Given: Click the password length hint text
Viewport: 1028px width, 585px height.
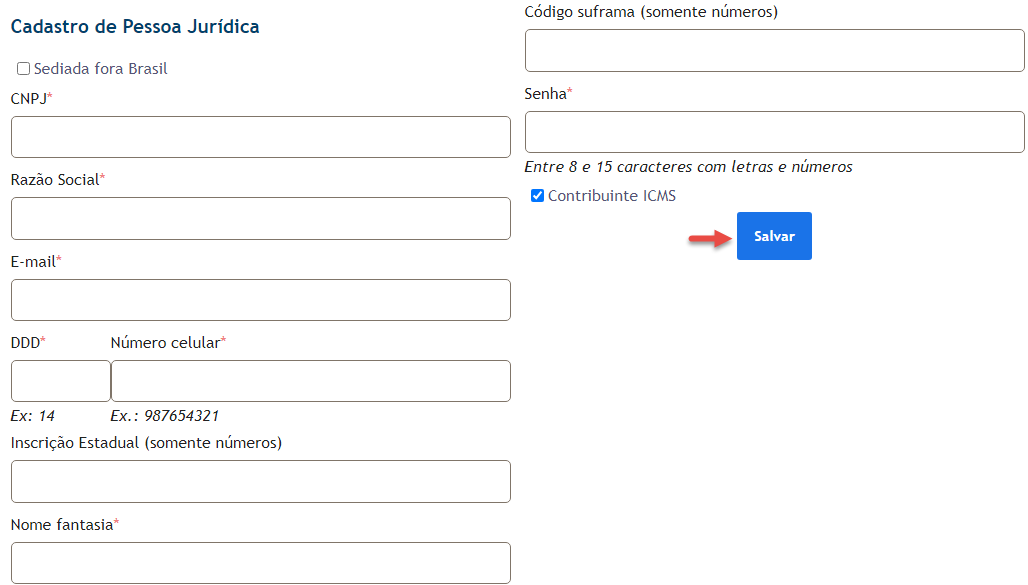Looking at the screenshot, I should point(688,167).
